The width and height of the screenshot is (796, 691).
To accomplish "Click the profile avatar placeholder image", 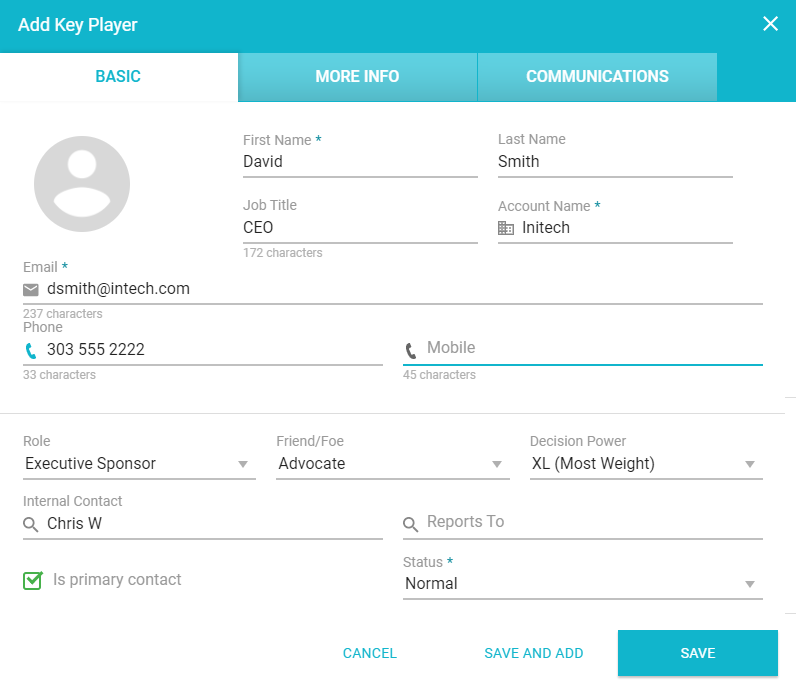I will tap(82, 184).
